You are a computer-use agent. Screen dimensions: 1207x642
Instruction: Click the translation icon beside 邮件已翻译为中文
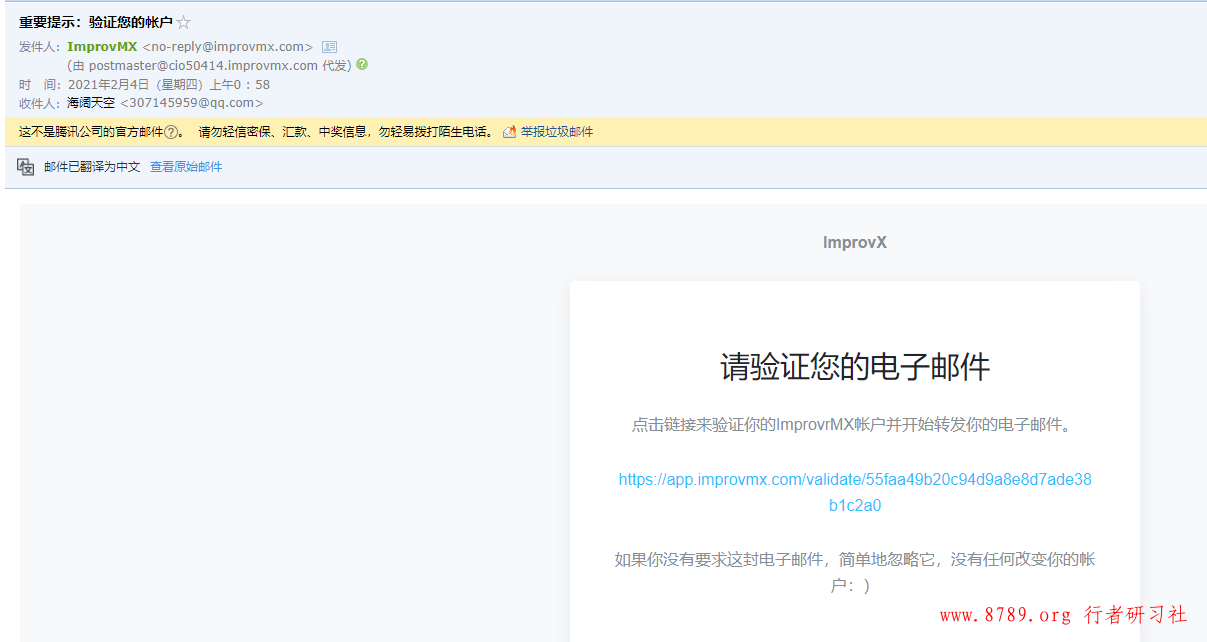tap(26, 167)
